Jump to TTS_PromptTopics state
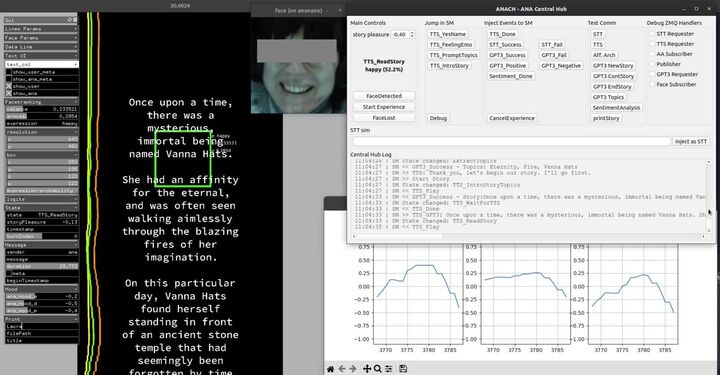 454,55
